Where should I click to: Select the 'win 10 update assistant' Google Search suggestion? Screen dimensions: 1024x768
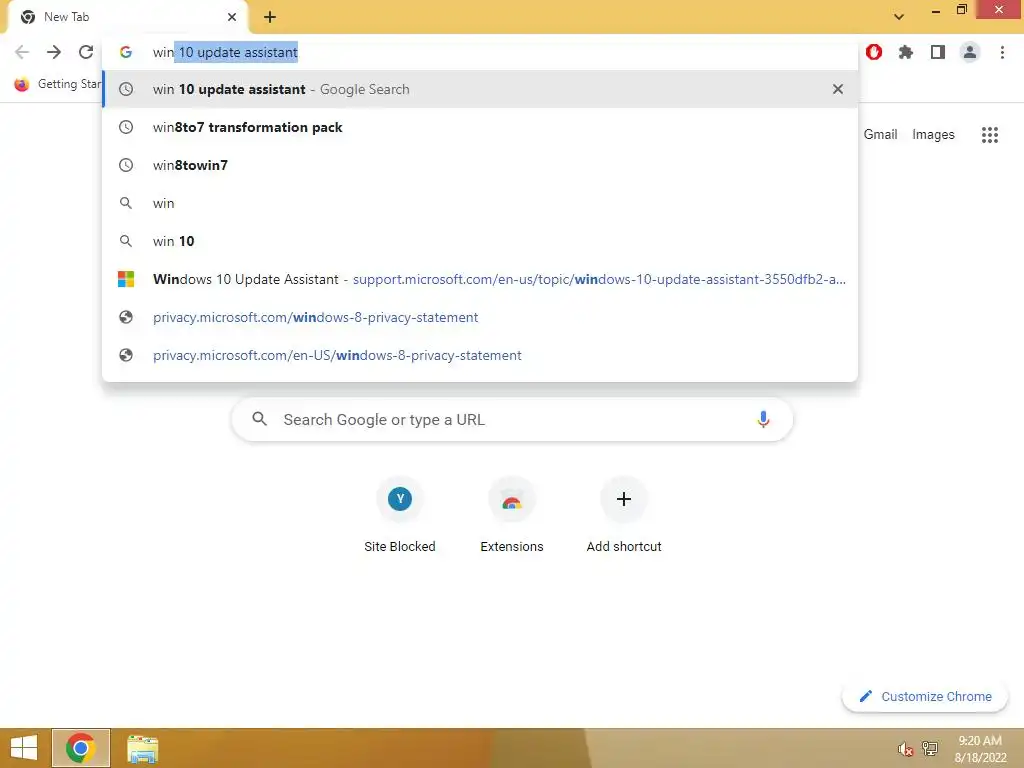coord(480,89)
